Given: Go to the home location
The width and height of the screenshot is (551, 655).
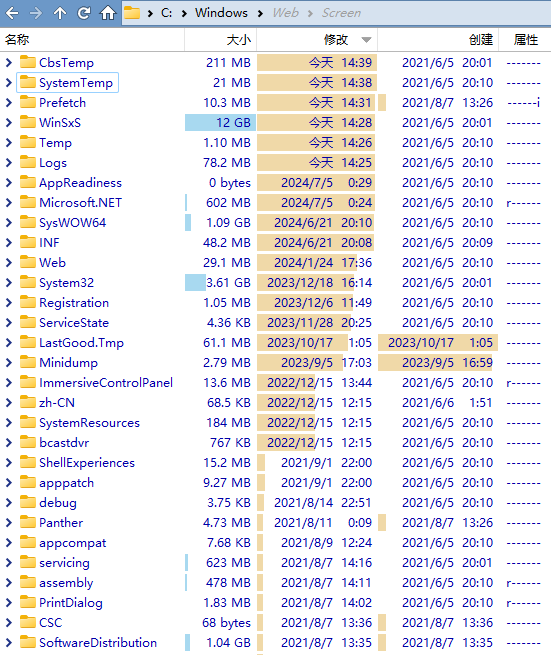Looking at the screenshot, I should point(108,13).
